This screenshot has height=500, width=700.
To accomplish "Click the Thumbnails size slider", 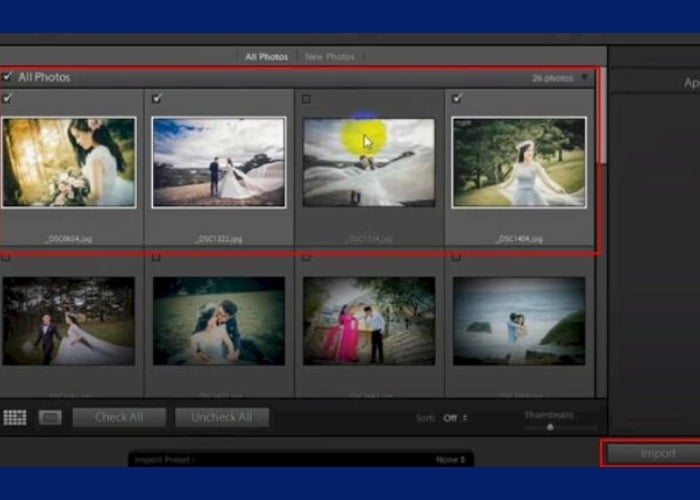I will 549,427.
